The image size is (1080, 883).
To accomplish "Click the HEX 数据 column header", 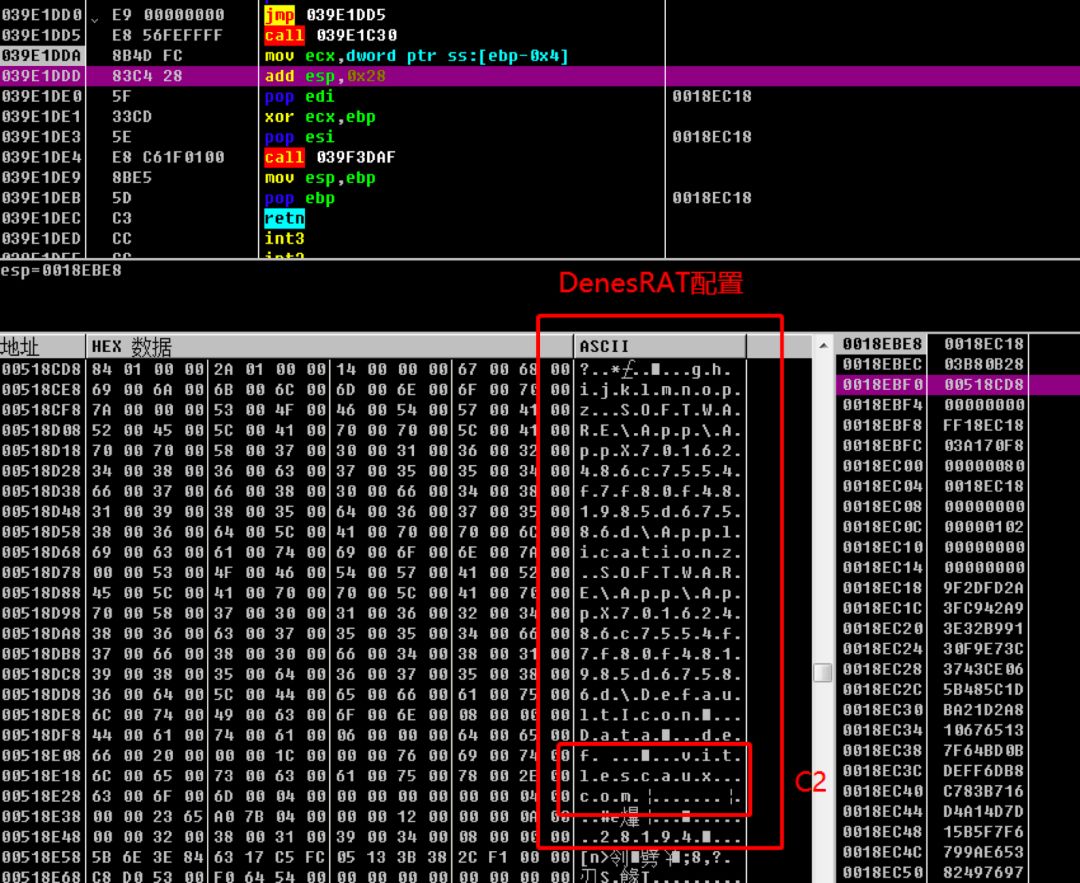I will tap(330, 346).
